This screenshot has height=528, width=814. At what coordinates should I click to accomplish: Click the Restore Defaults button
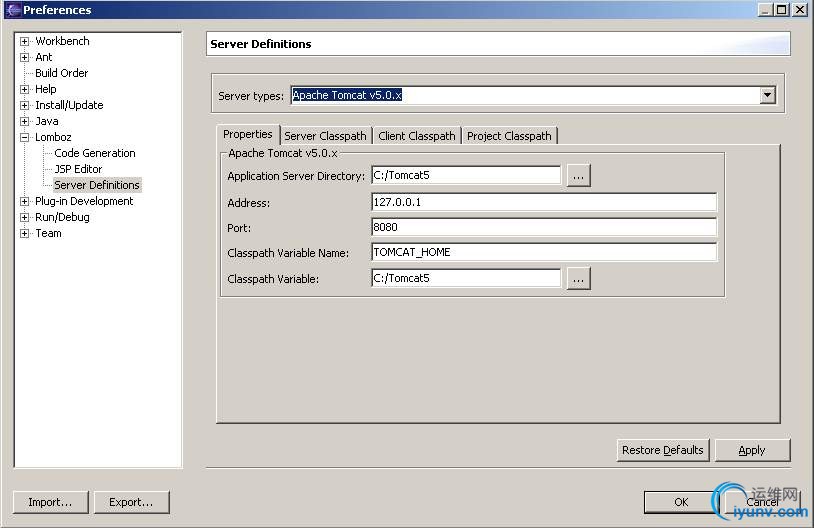tap(662, 450)
